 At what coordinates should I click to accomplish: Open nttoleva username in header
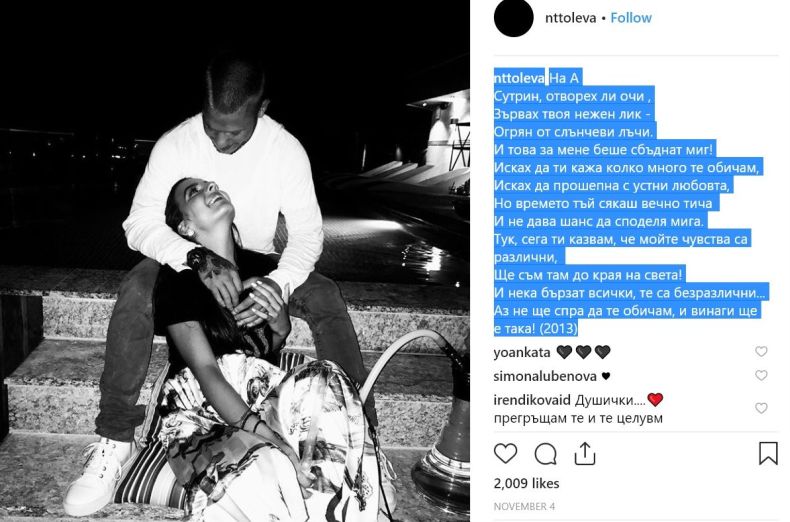point(570,18)
